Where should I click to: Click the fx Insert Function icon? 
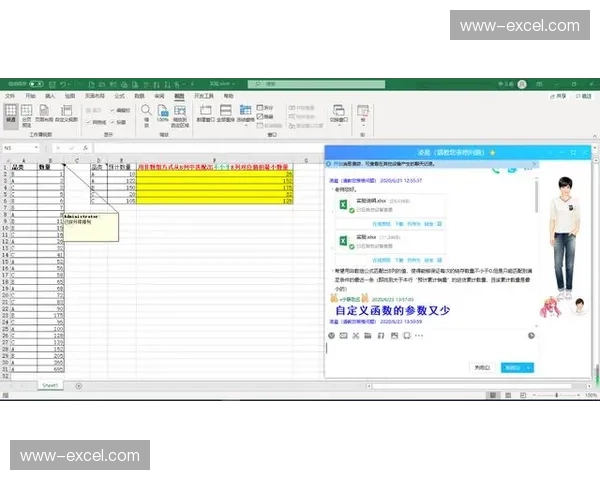click(85, 148)
